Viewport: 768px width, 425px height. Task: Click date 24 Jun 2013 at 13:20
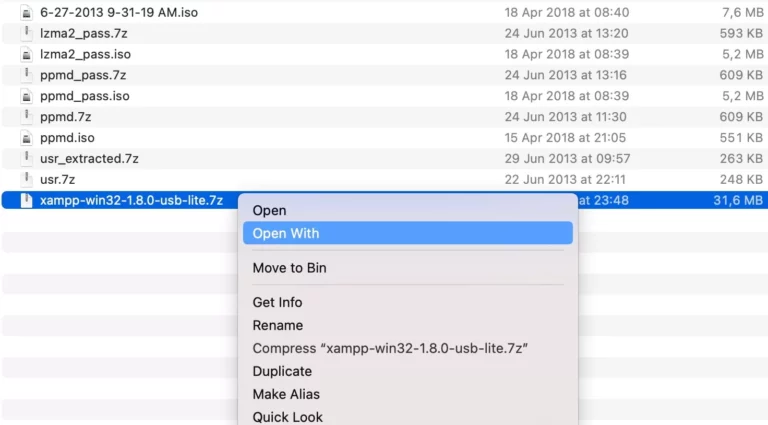click(567, 33)
